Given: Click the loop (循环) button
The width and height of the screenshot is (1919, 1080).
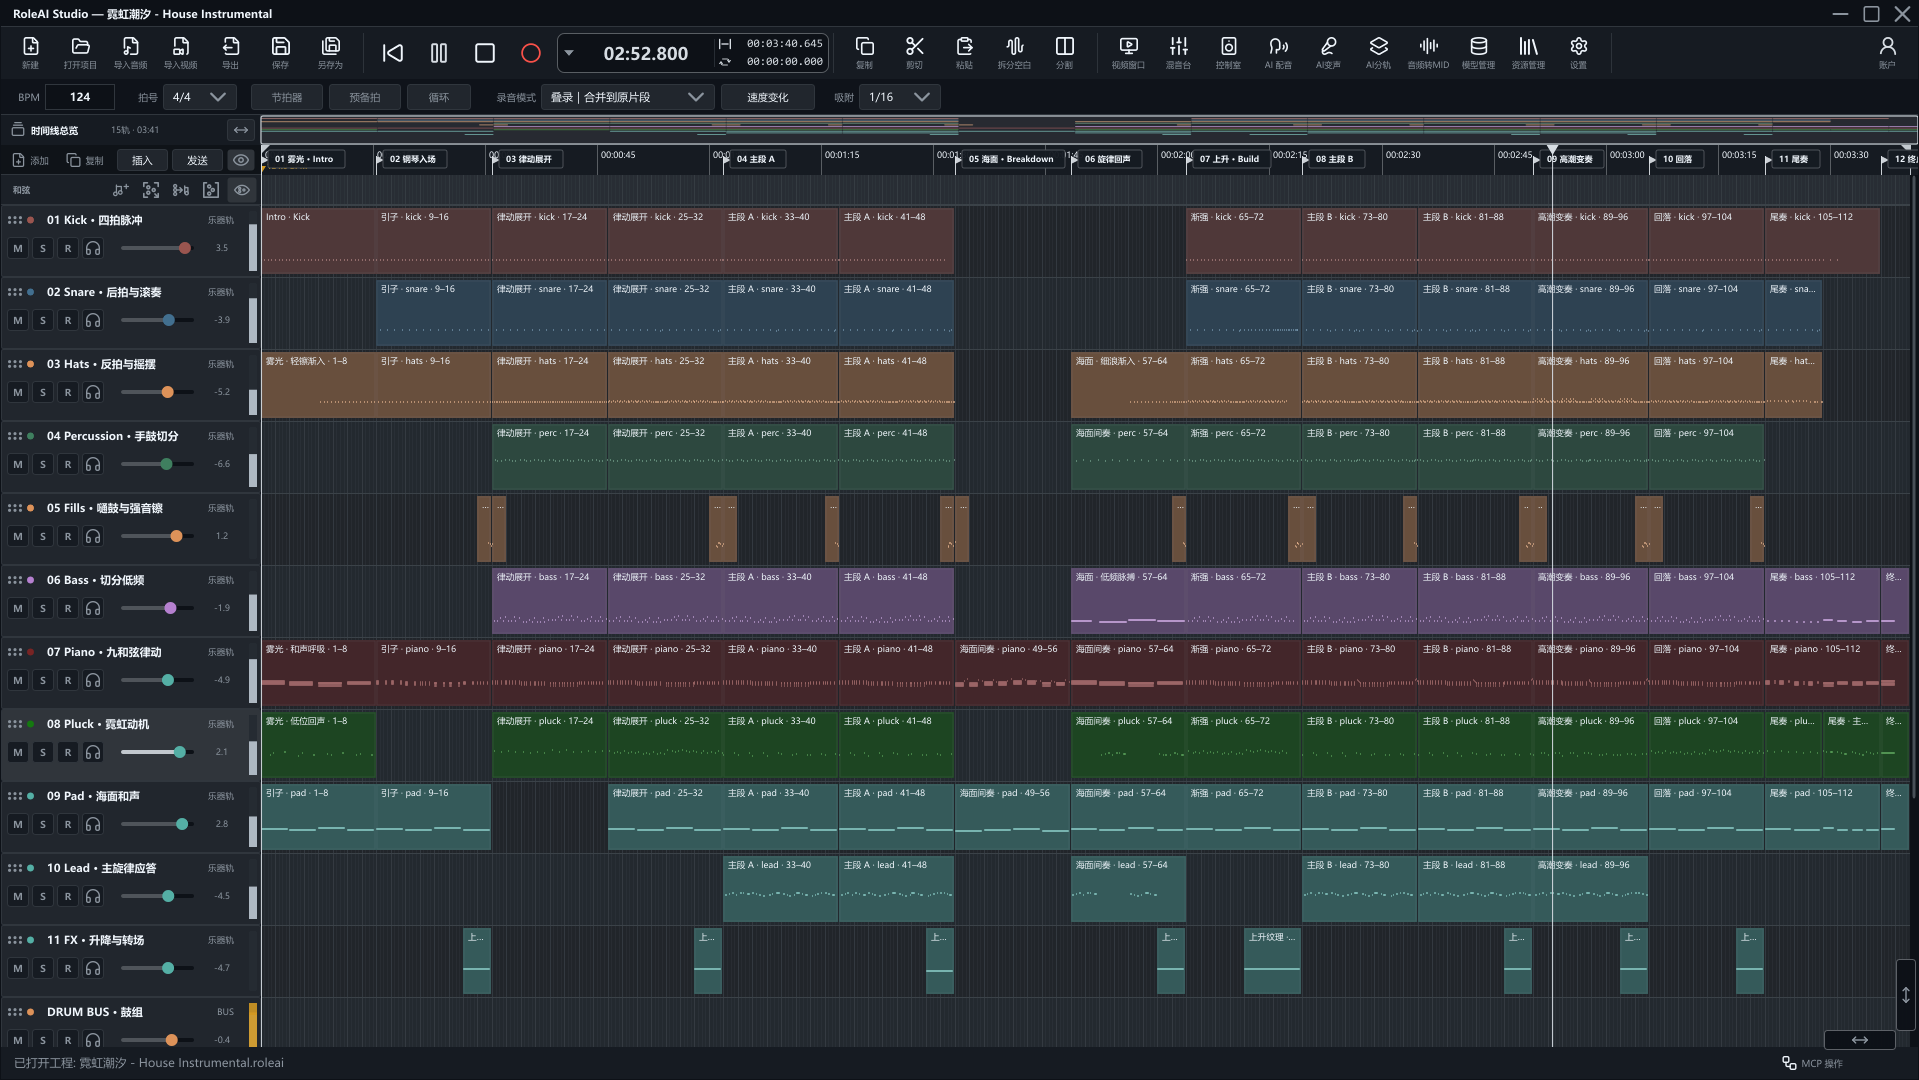Looking at the screenshot, I should point(439,97).
